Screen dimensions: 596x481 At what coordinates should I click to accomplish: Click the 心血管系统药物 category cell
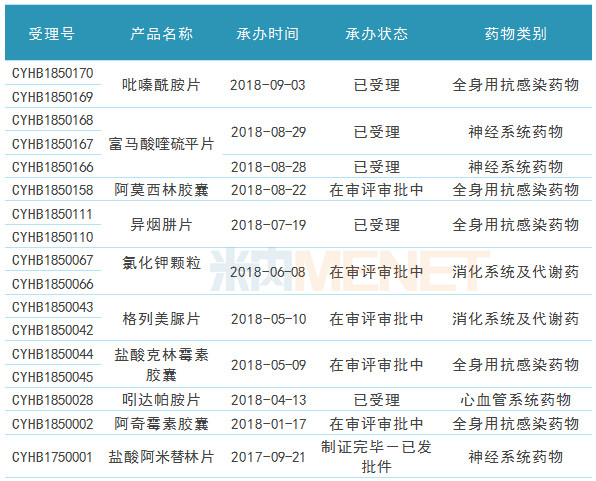tap(515, 400)
